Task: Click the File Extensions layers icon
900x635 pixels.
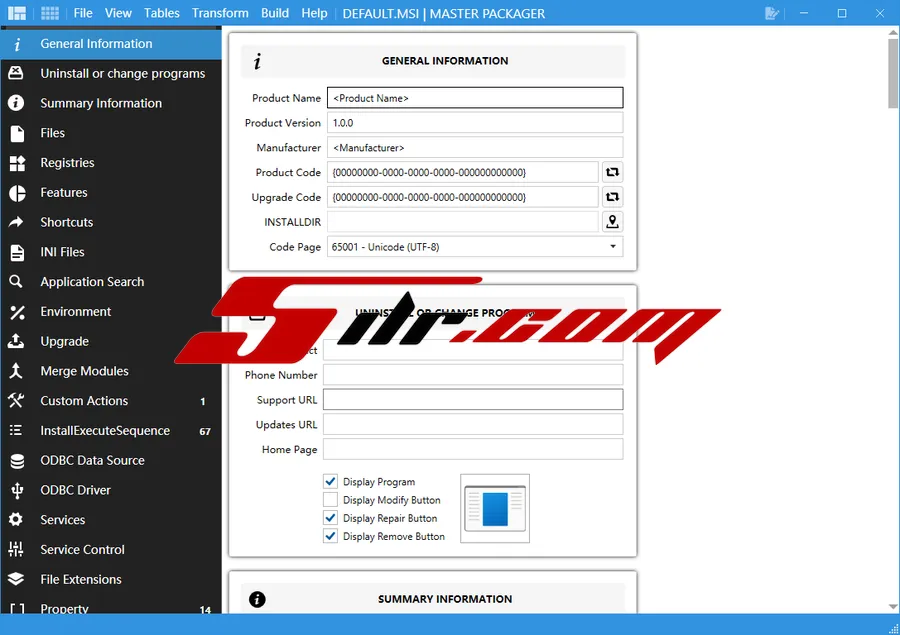Action: [16, 579]
